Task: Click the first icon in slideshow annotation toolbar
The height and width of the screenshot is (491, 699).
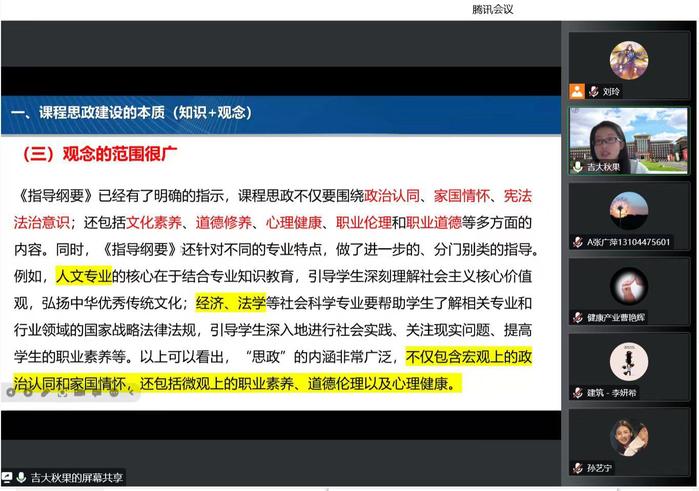Action: tap(10, 392)
